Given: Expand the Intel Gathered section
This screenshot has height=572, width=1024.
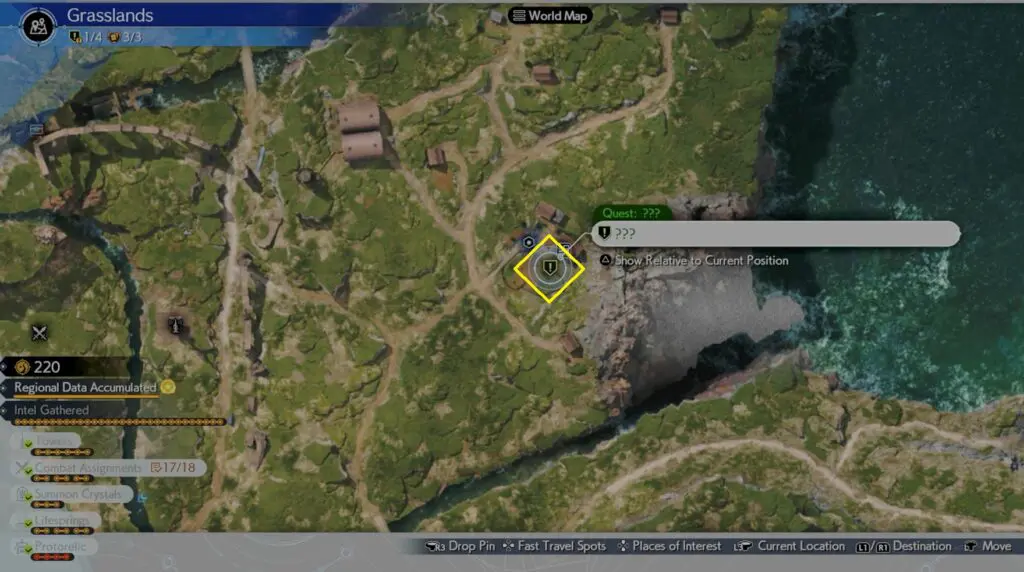Looking at the screenshot, I should [x=52, y=410].
